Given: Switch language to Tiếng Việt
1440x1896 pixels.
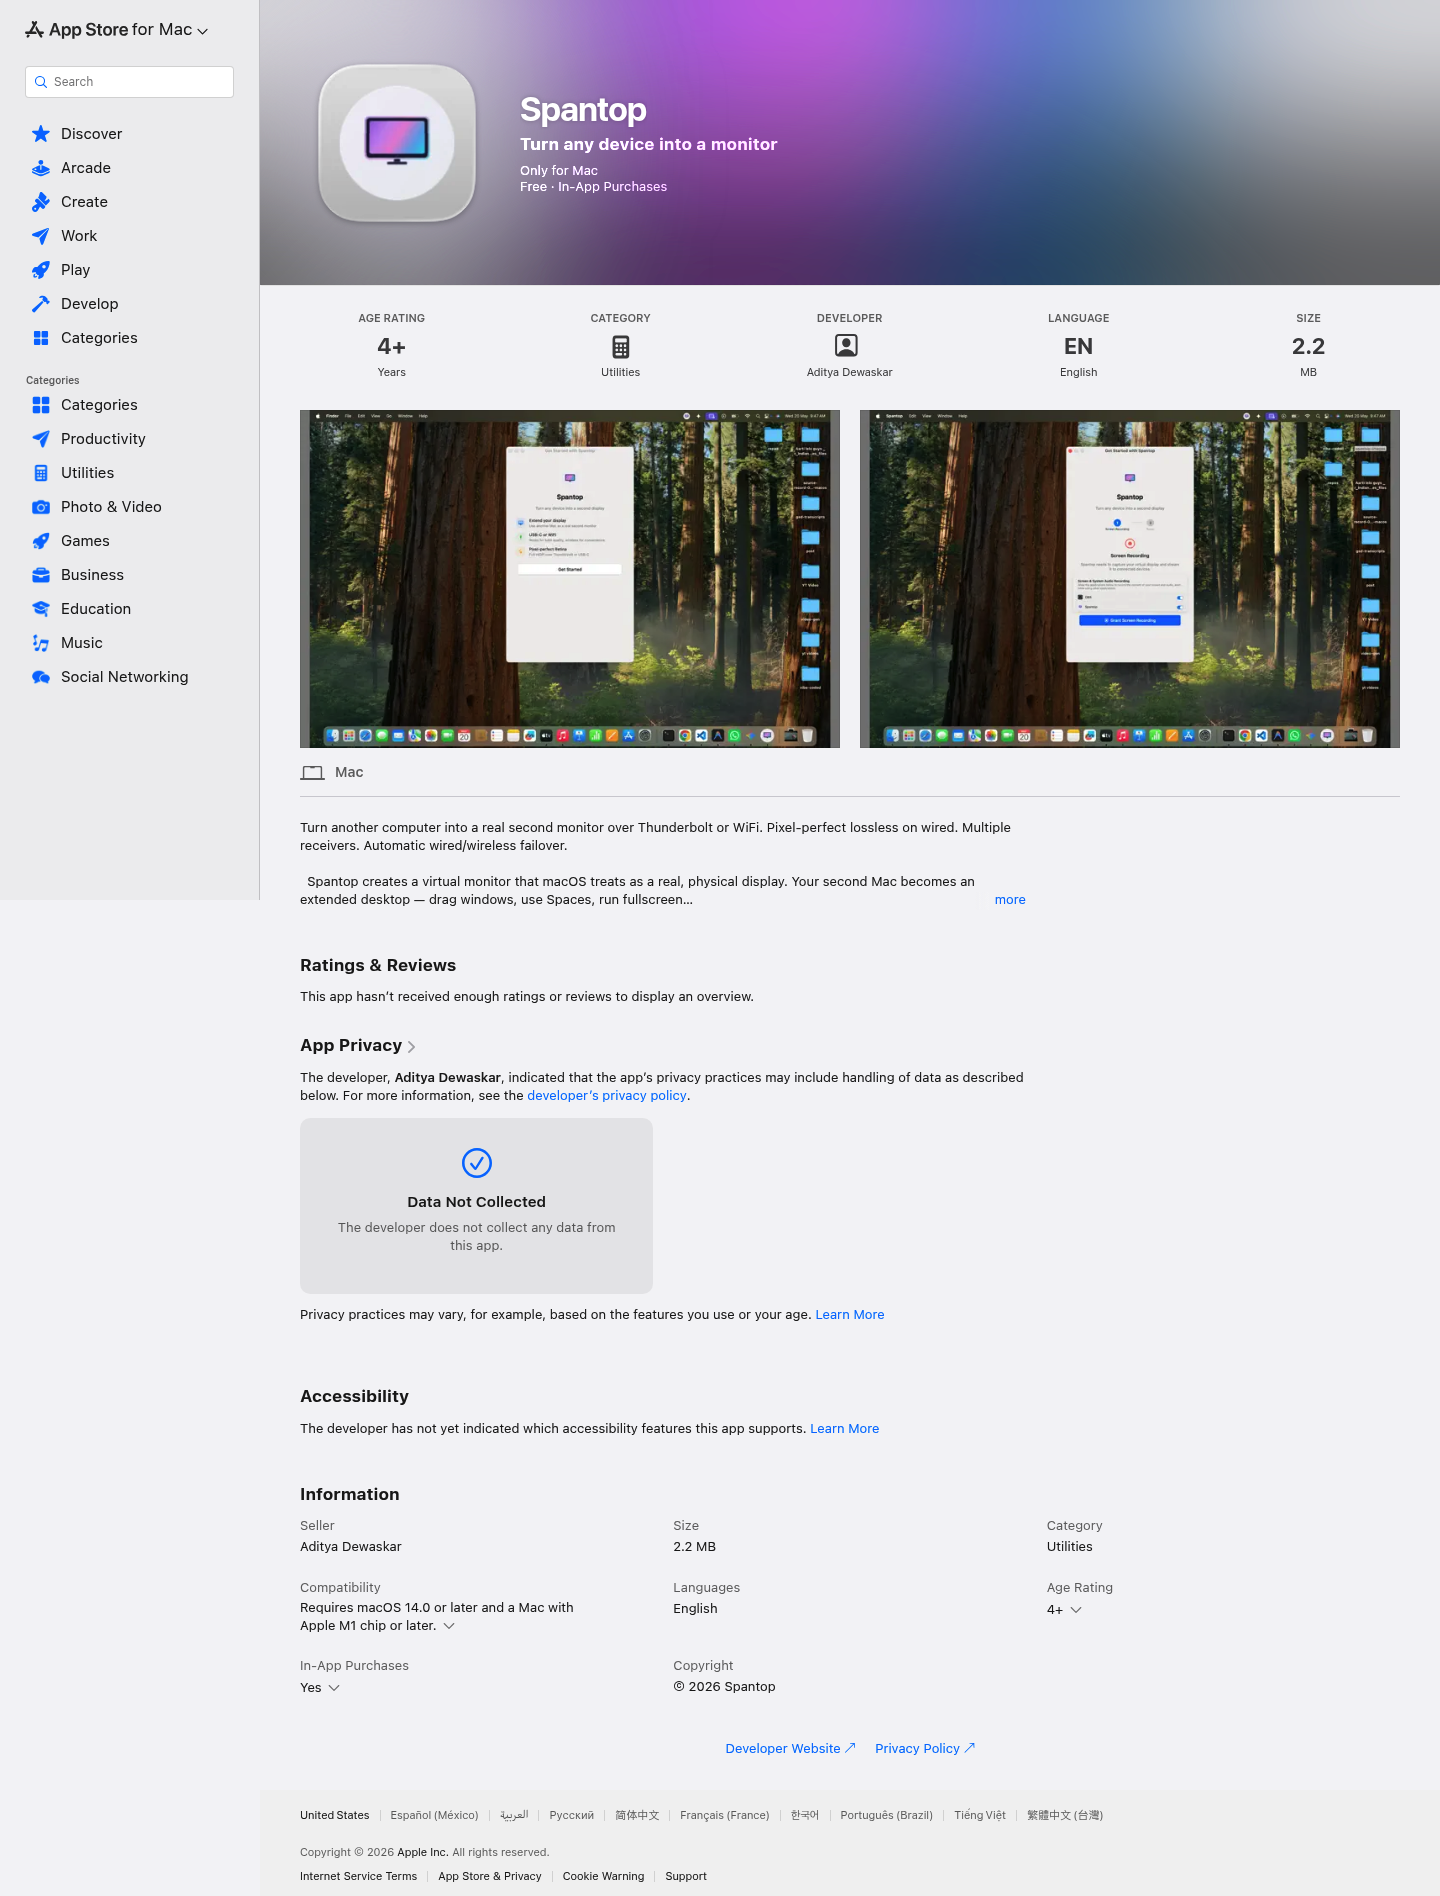Looking at the screenshot, I should (x=980, y=1816).
